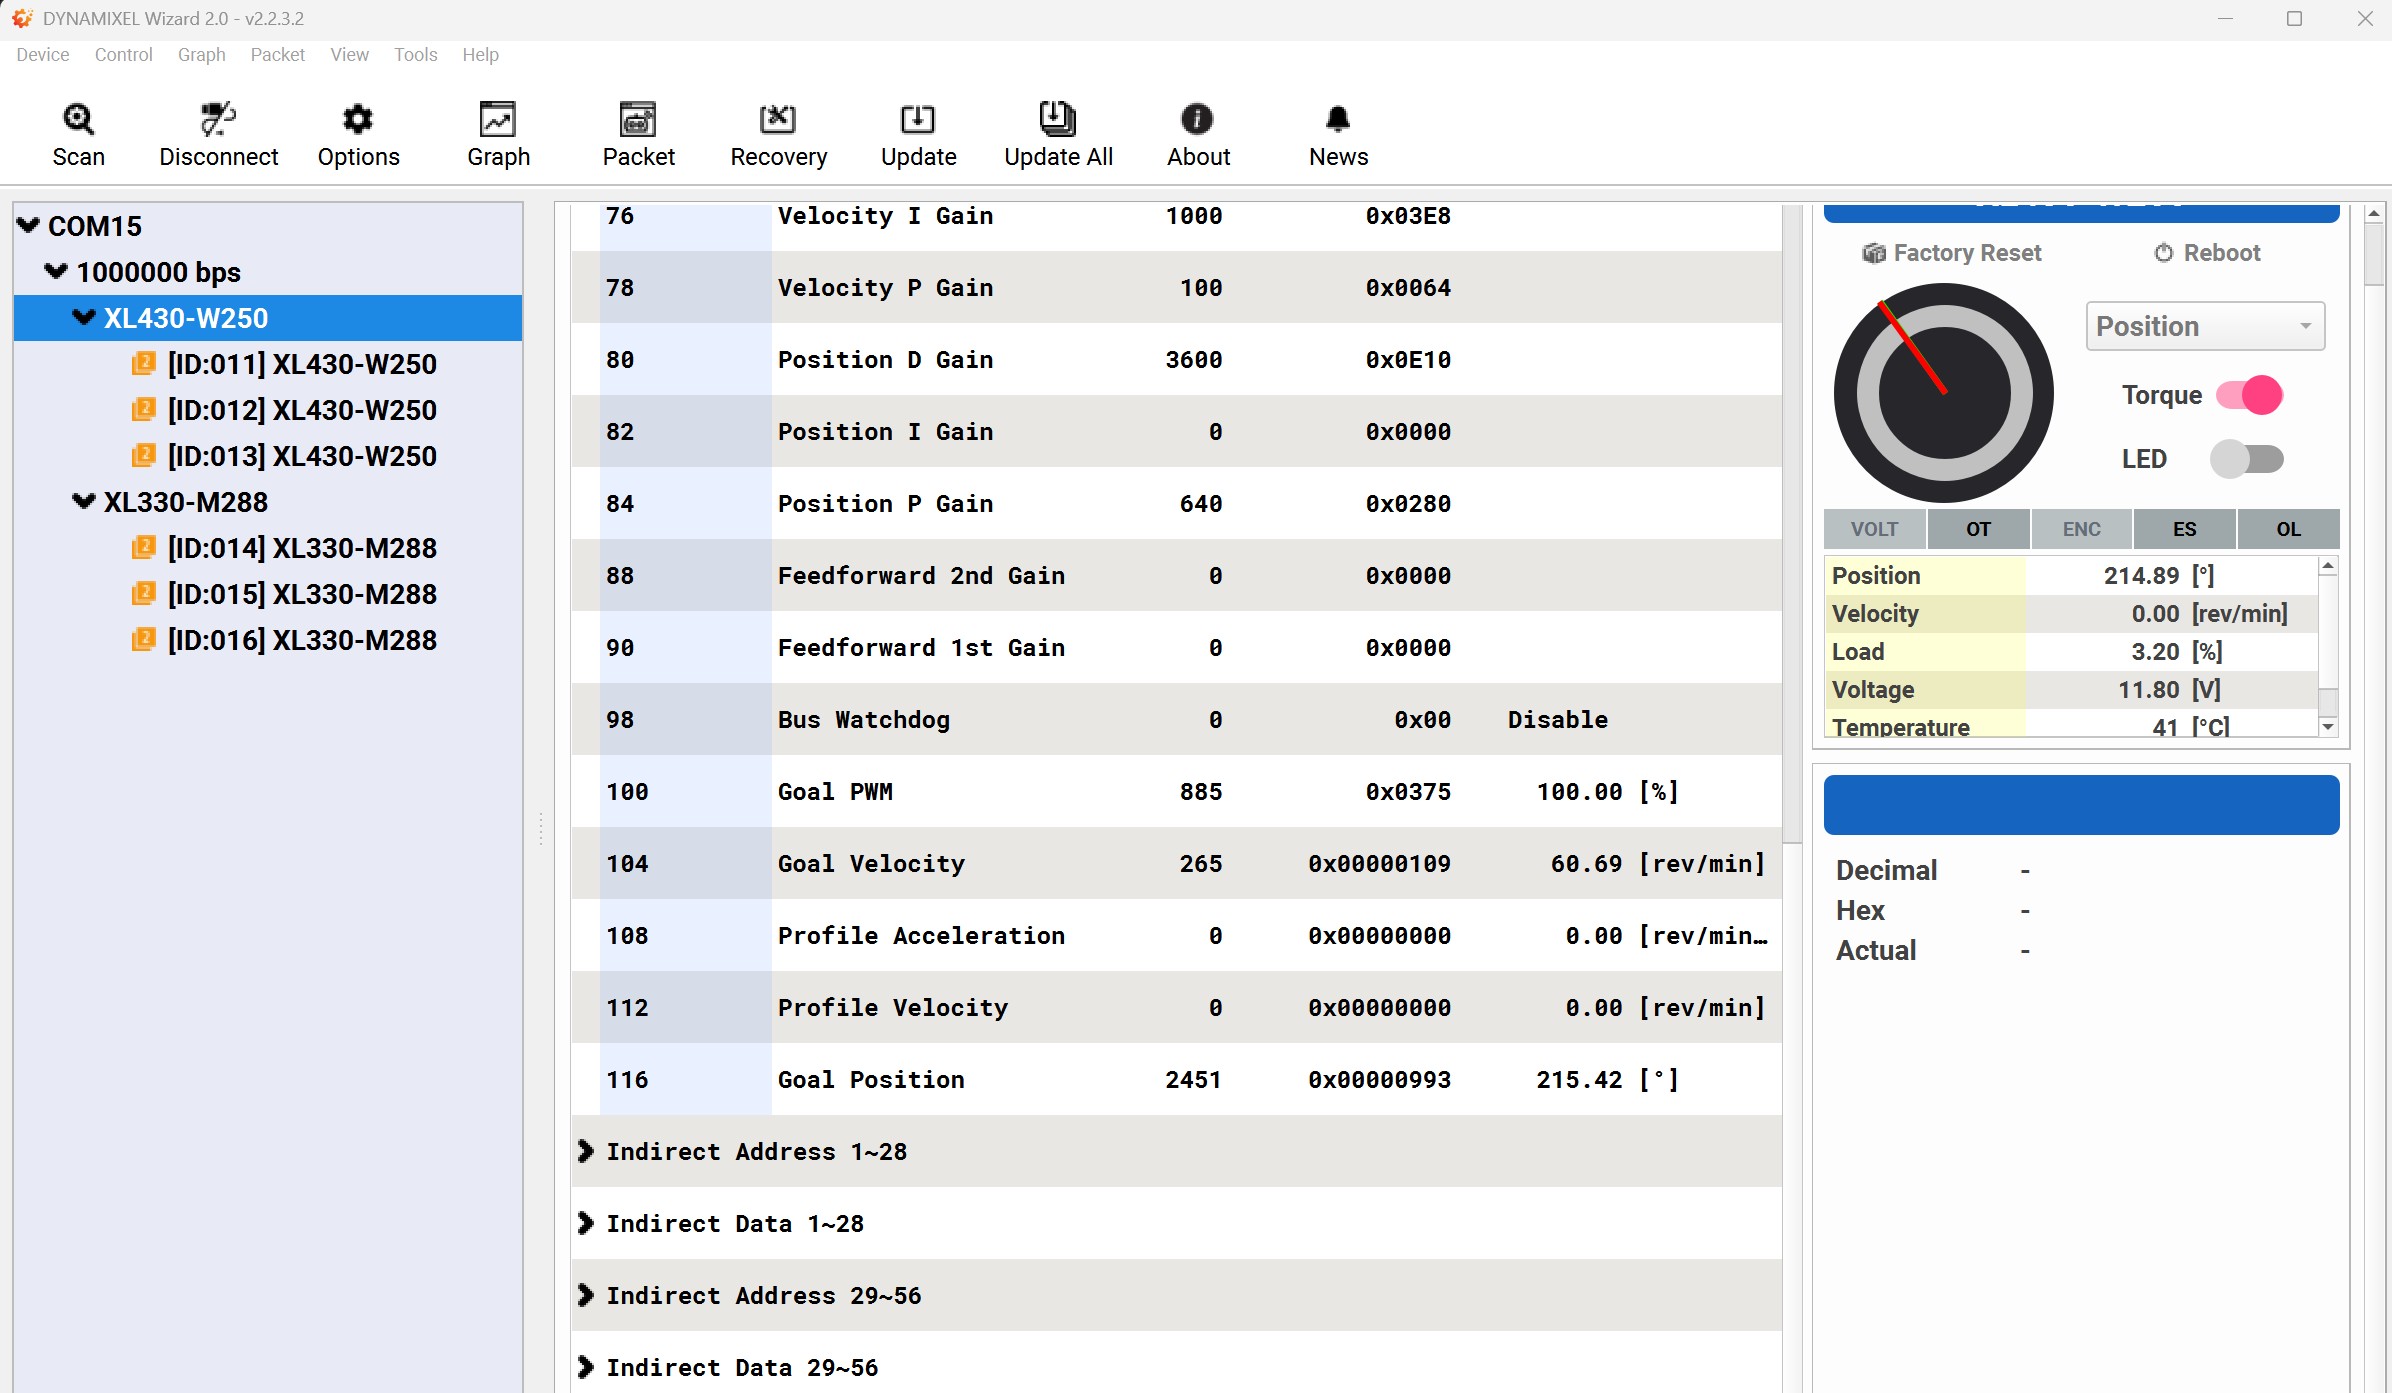
Task: Open the Packet menu in menu bar
Action: click(277, 55)
